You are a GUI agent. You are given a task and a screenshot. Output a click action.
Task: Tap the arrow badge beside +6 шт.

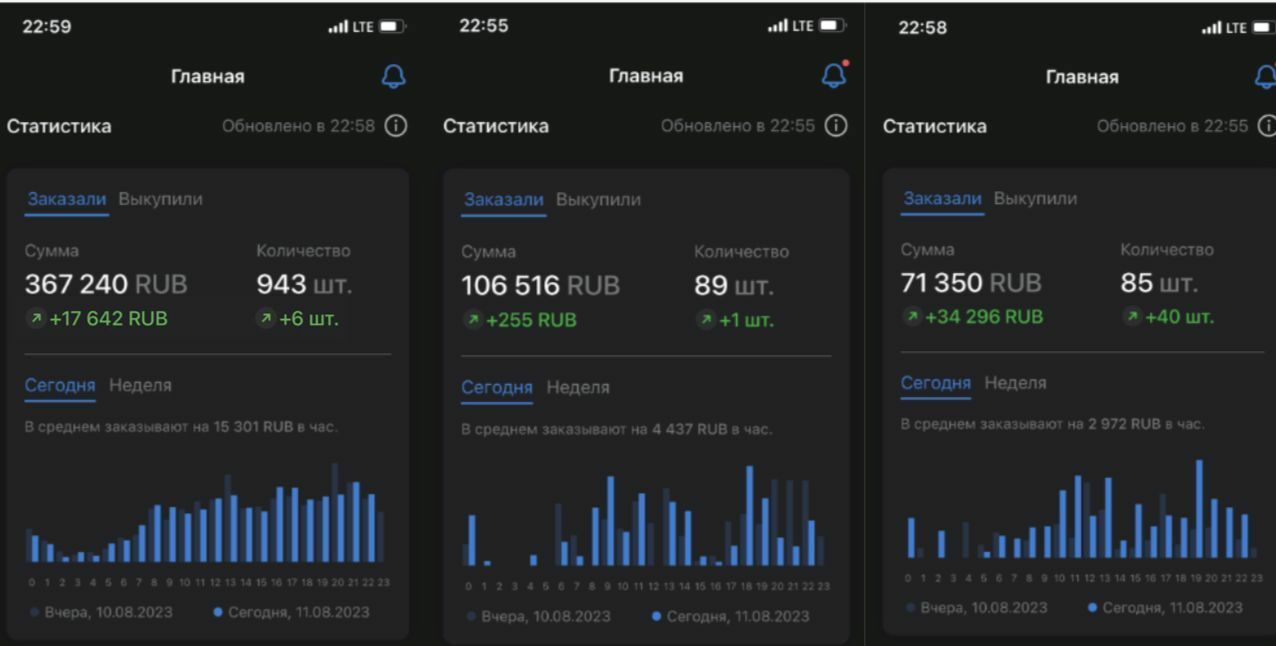[x=267, y=319]
